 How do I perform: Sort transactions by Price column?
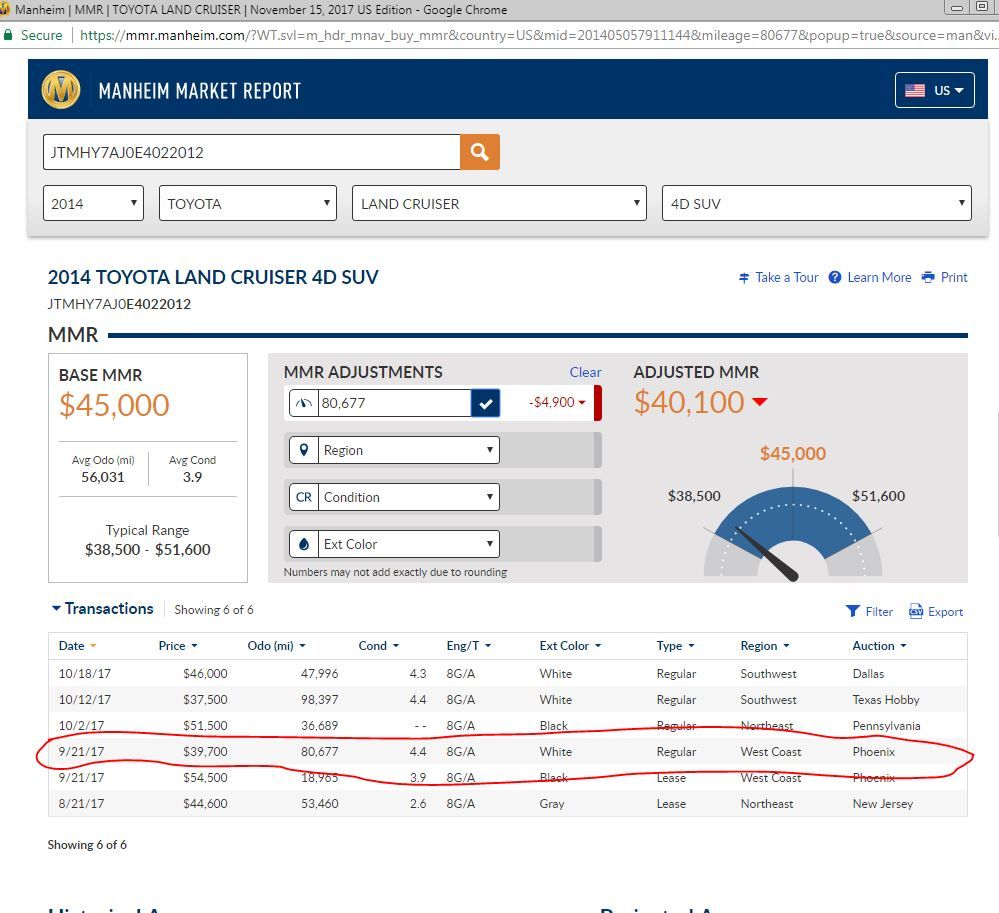click(178, 645)
